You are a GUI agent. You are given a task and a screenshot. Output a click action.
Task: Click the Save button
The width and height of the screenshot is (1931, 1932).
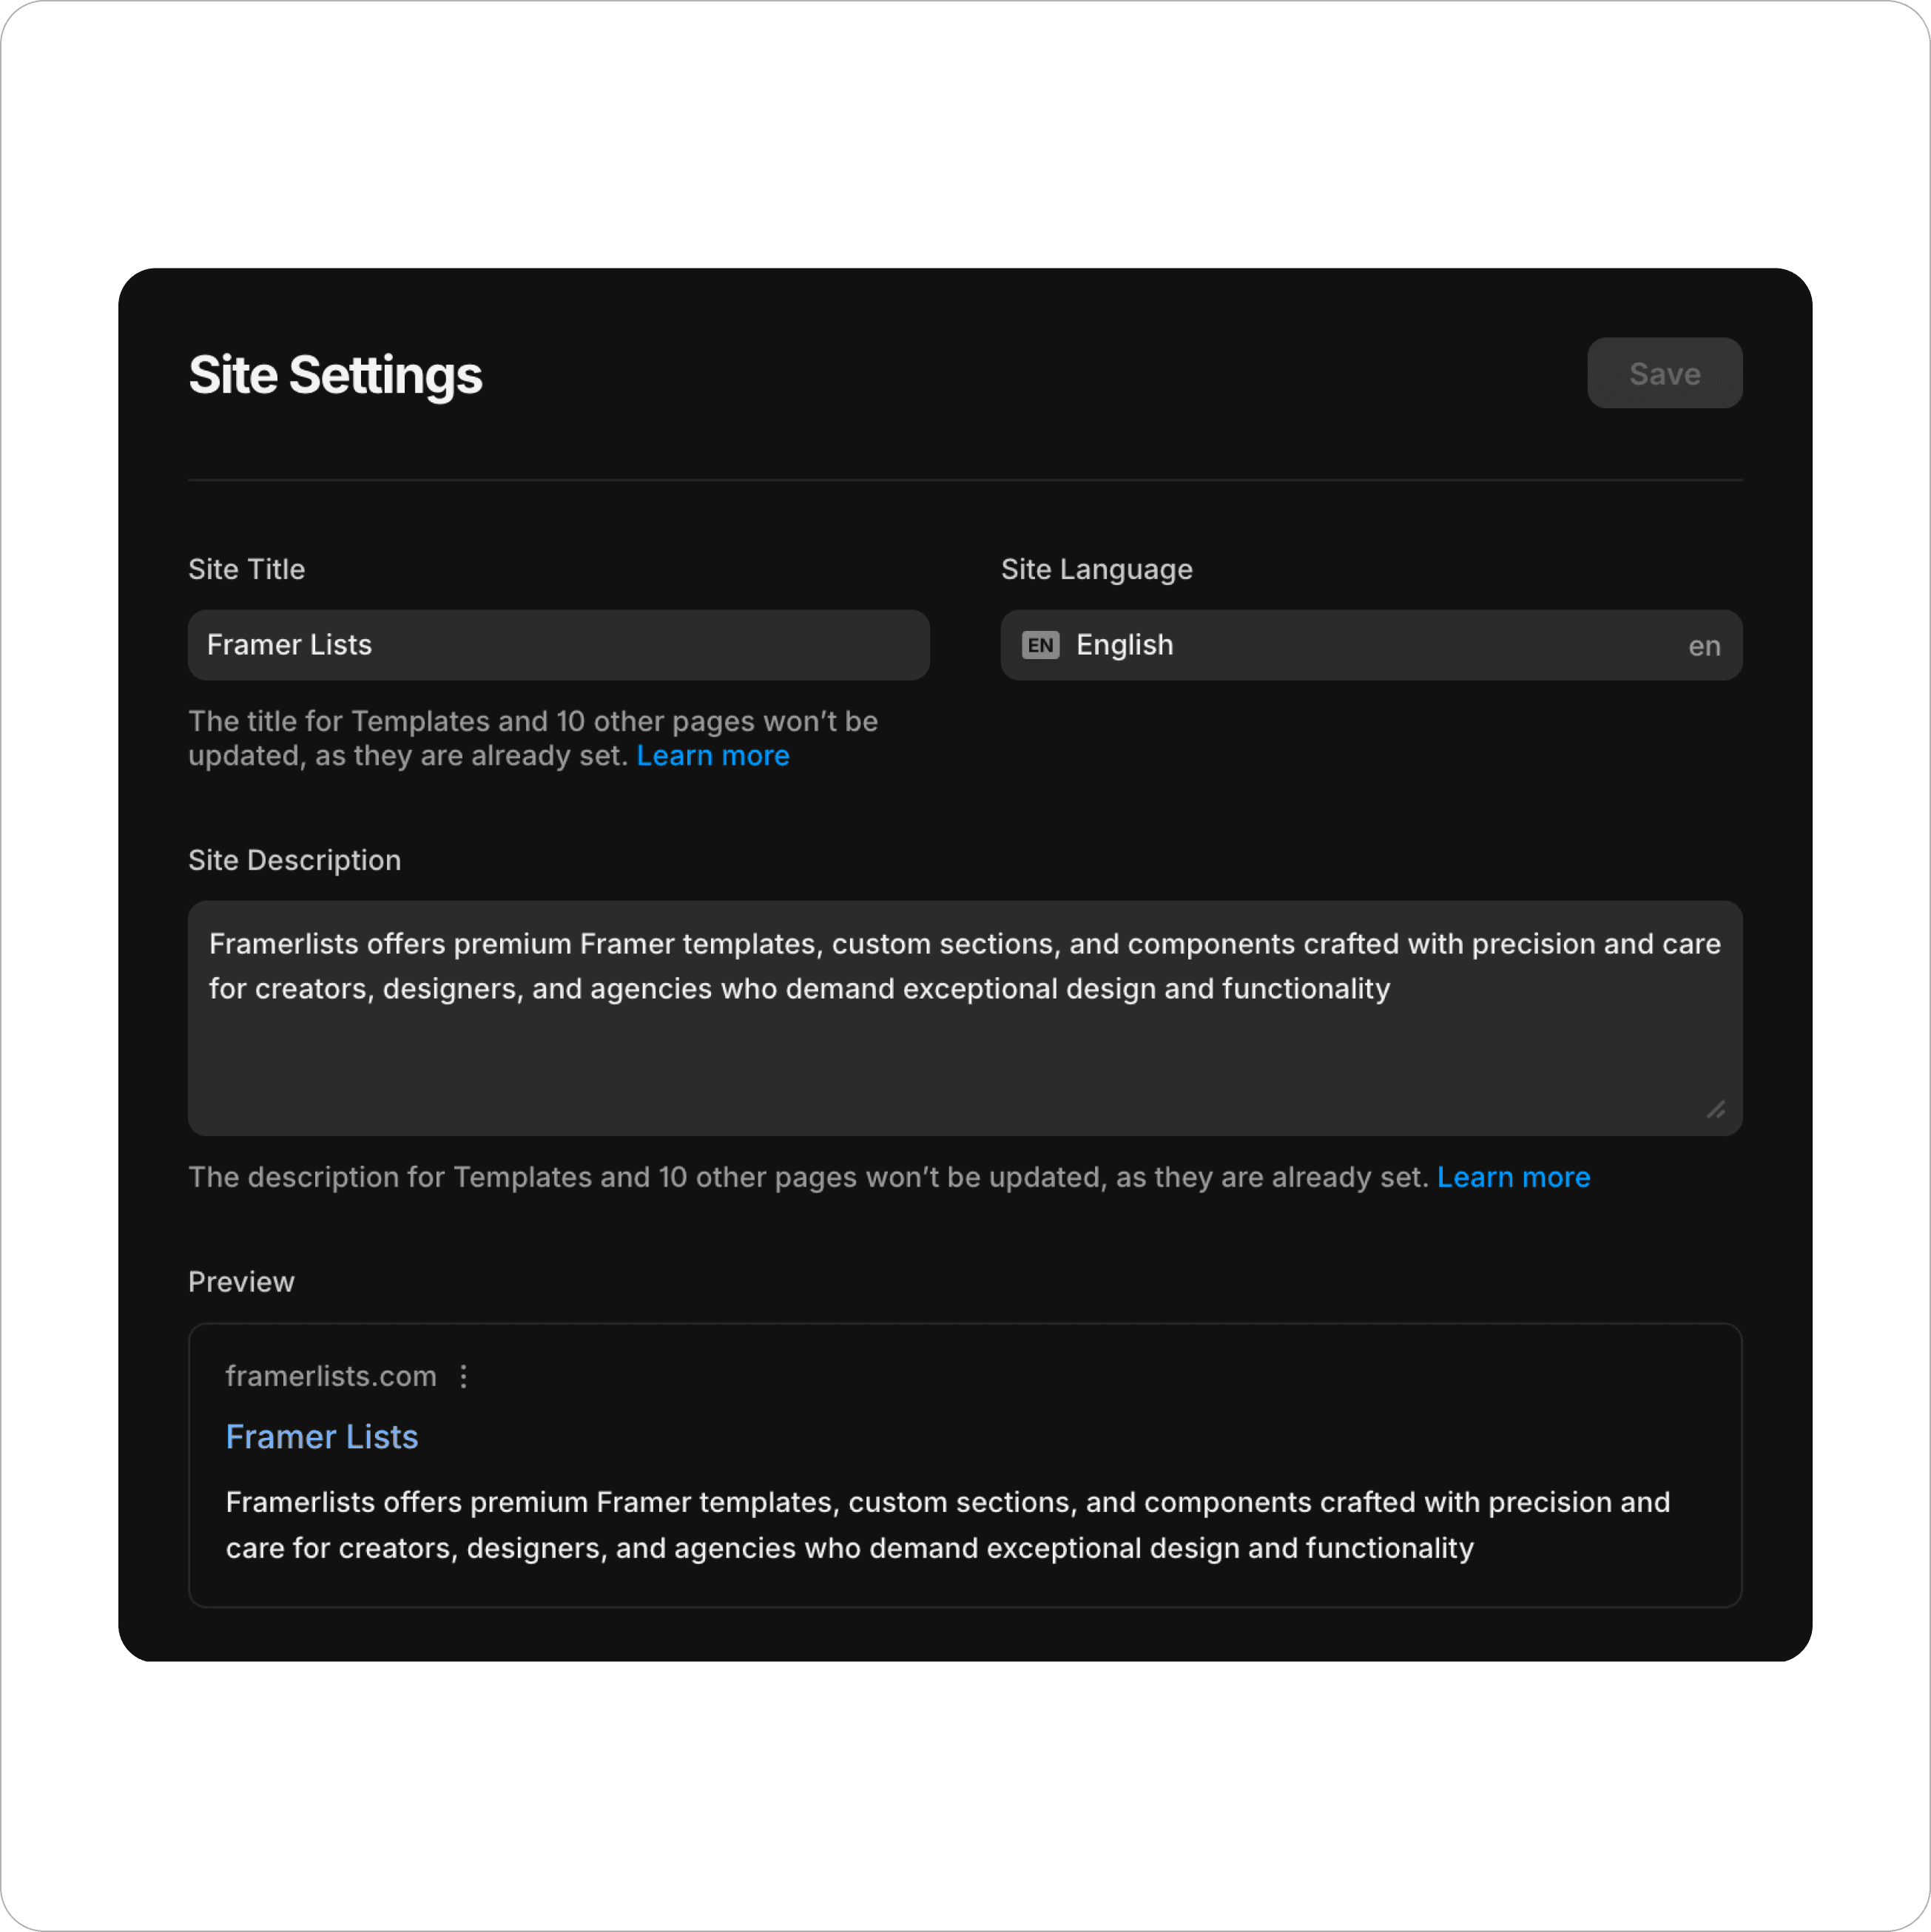(1664, 373)
